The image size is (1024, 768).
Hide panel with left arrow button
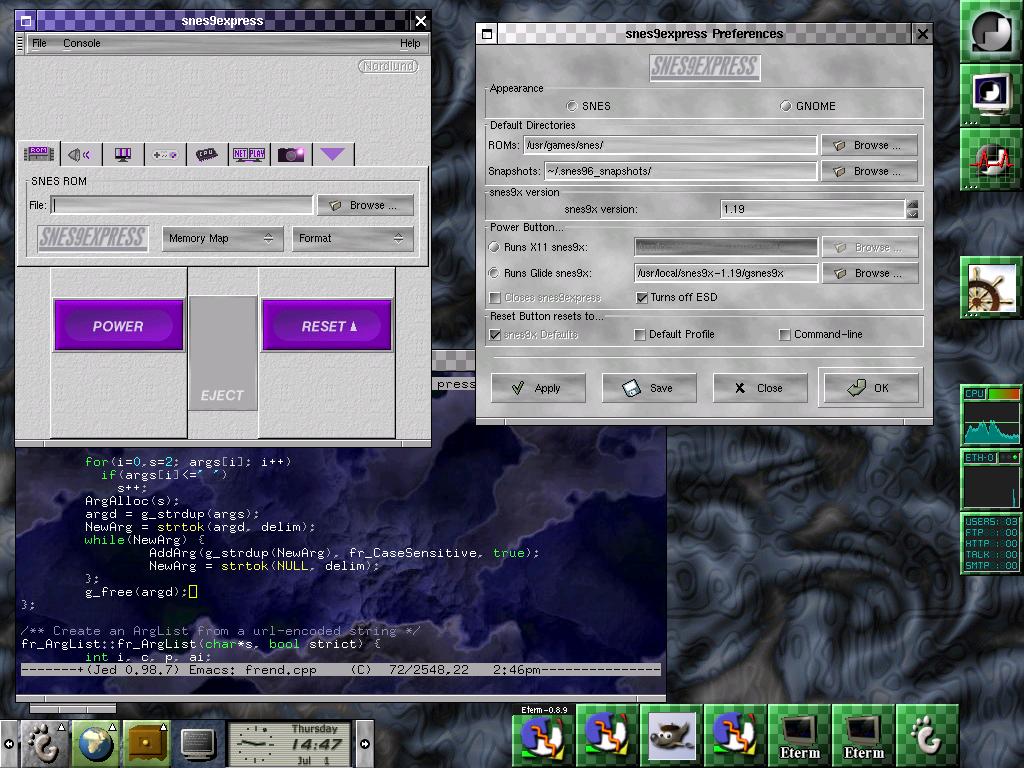8,743
